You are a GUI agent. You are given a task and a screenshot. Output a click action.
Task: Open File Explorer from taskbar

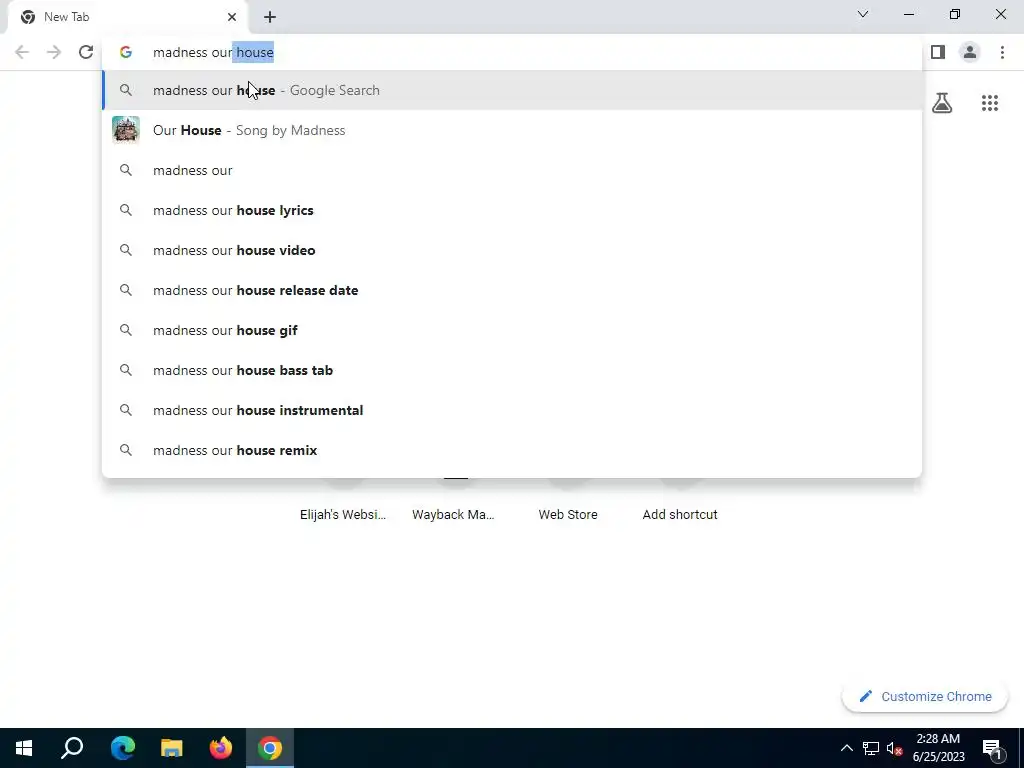pyautogui.click(x=172, y=748)
